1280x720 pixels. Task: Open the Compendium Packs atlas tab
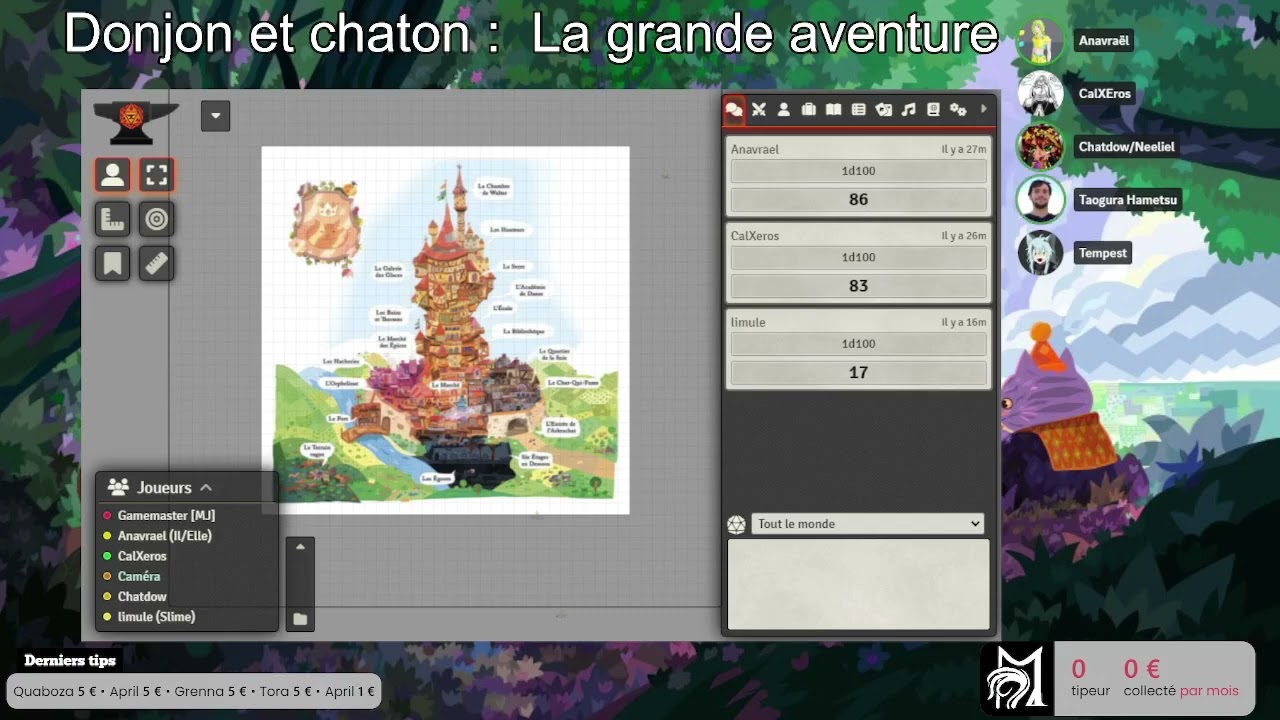pos(933,110)
